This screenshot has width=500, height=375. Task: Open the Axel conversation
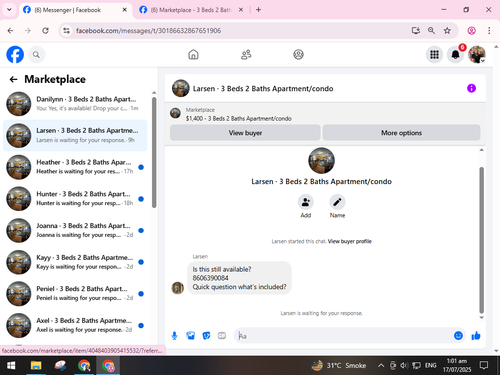coord(75,325)
